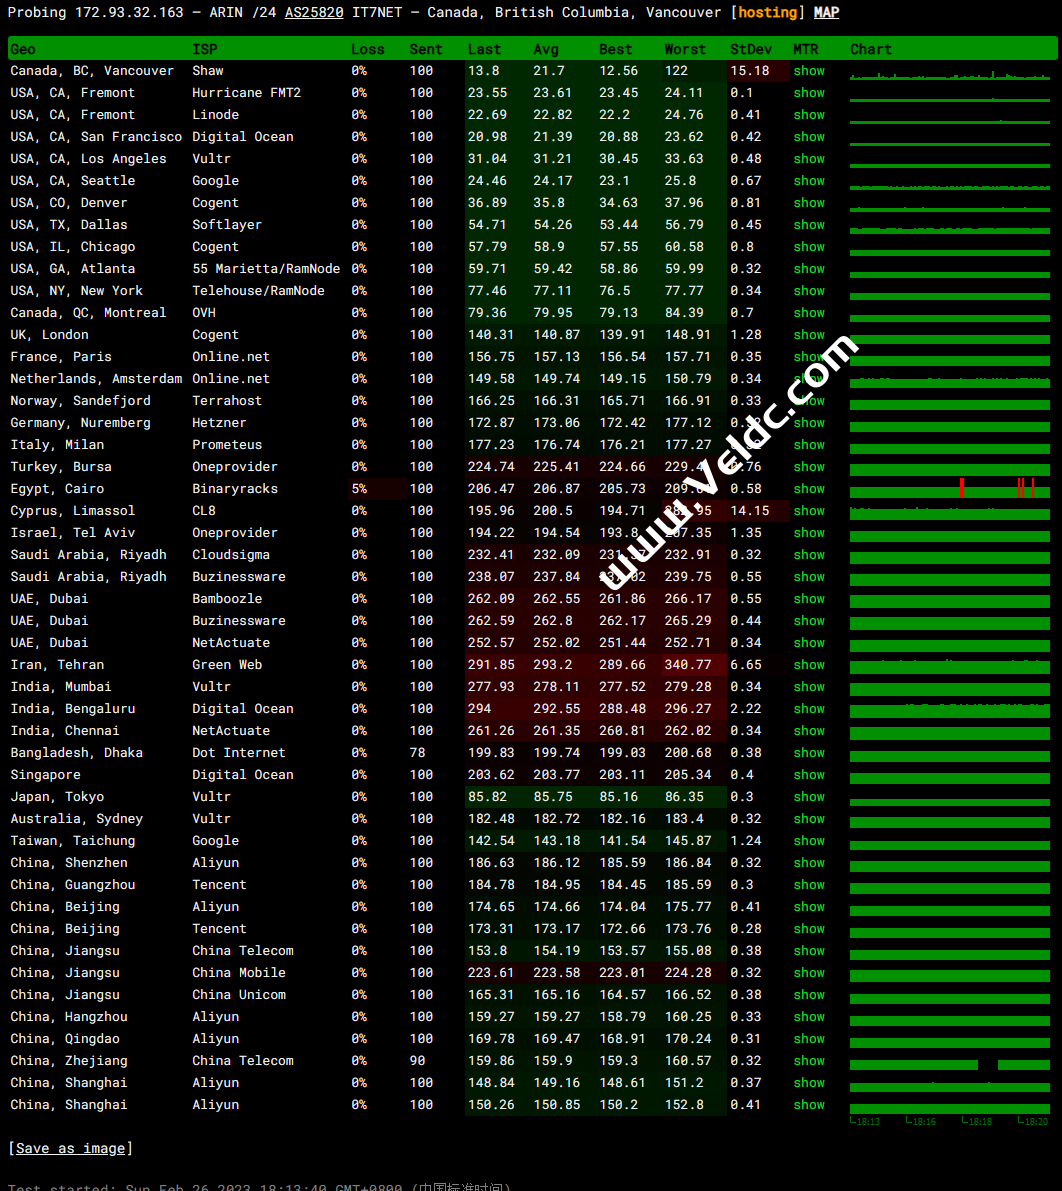The width and height of the screenshot is (1062, 1191).
Task: Select the Prometeus ISP cell
Action: (x=226, y=445)
